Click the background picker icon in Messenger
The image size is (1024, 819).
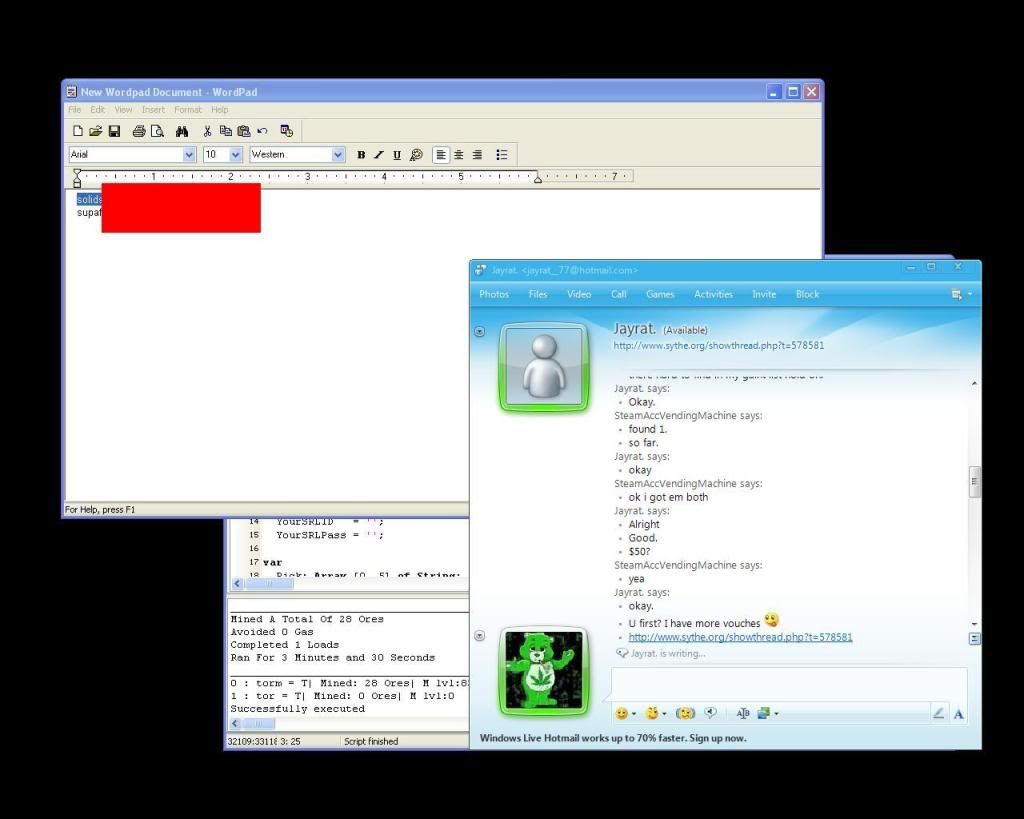coord(763,714)
